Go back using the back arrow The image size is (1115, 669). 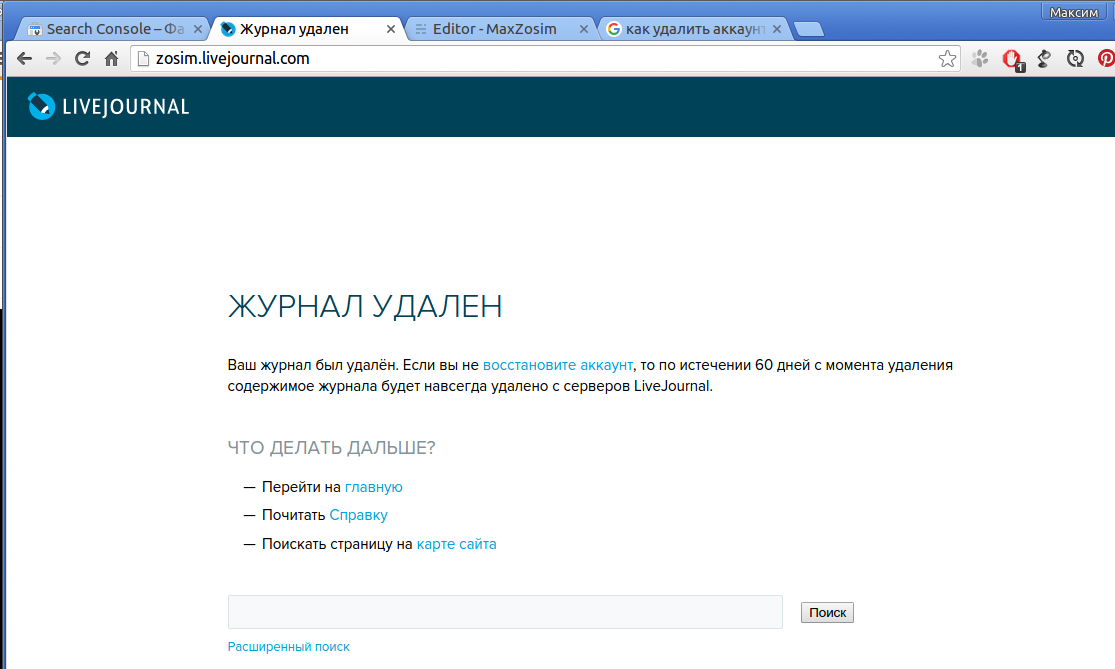(x=23, y=58)
